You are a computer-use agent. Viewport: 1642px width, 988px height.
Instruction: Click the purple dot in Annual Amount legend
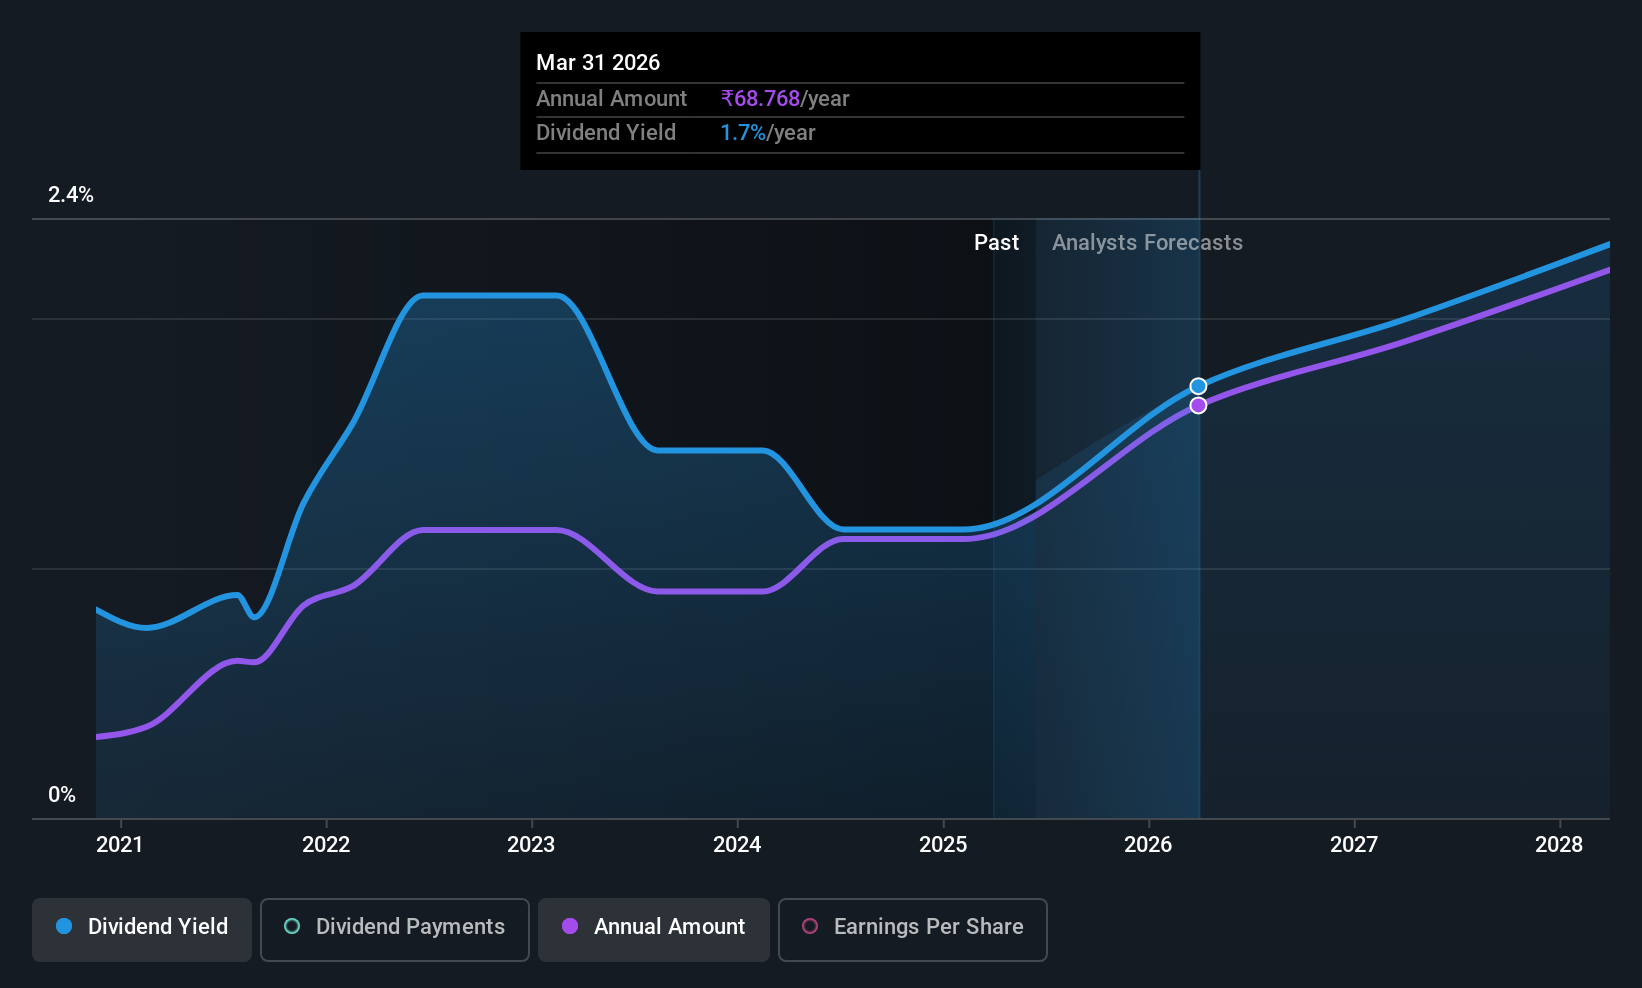[x=570, y=926]
